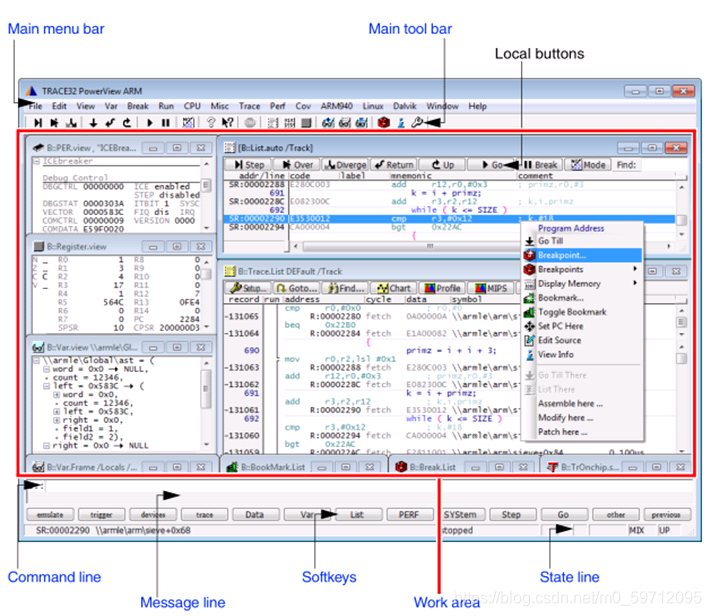This screenshot has height=616, width=711.
Task: Focus the B:: command line input
Action: (x=367, y=486)
